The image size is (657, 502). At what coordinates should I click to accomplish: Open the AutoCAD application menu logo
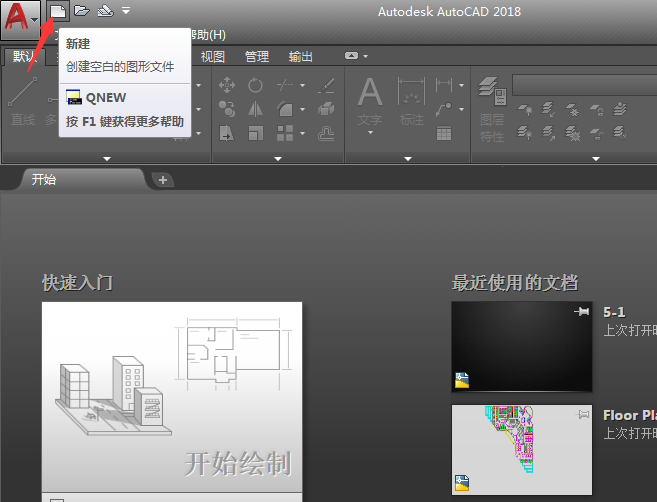pyautogui.click(x=20, y=19)
